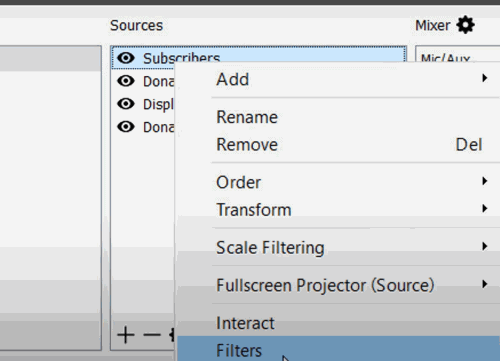This screenshot has width=500, height=361.
Task: Expand the Order submenu arrow
Action: click(x=484, y=181)
